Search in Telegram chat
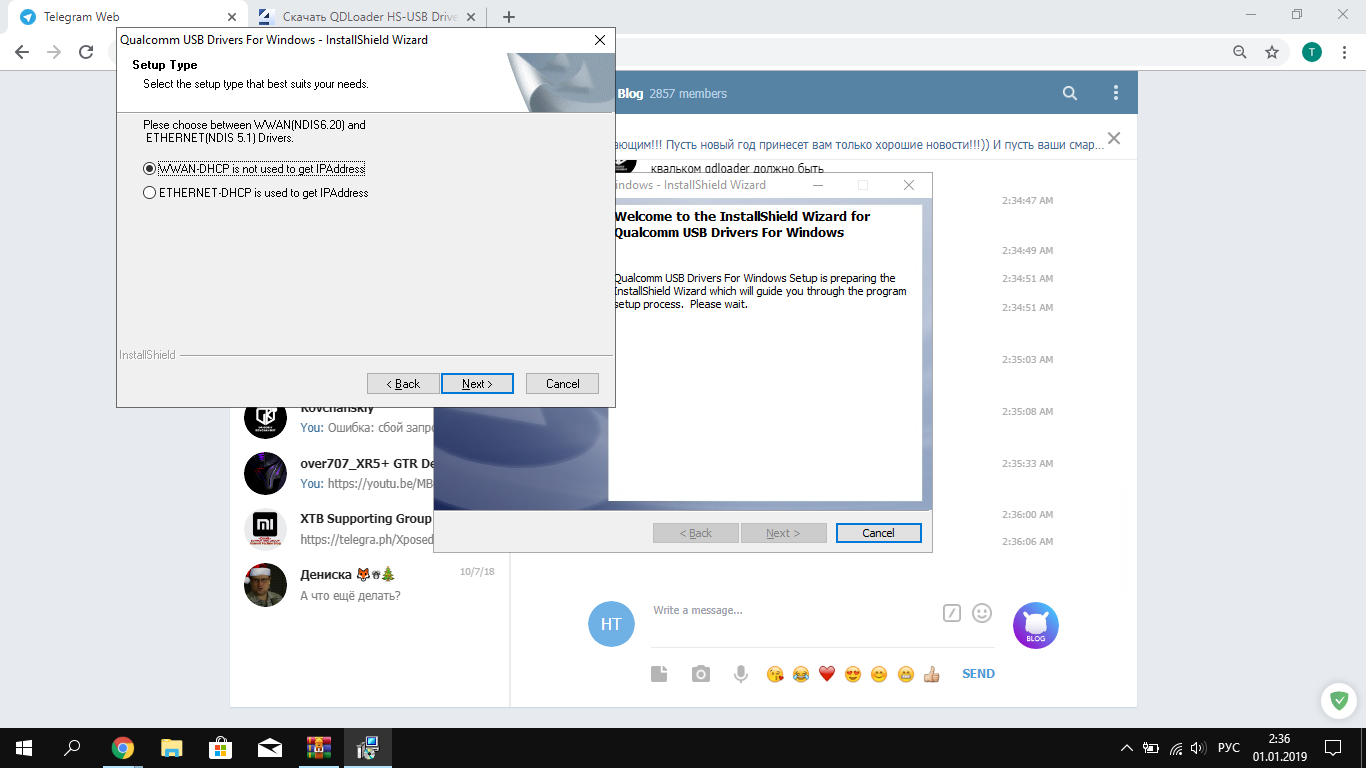Image resolution: width=1366 pixels, height=768 pixels. point(1070,93)
